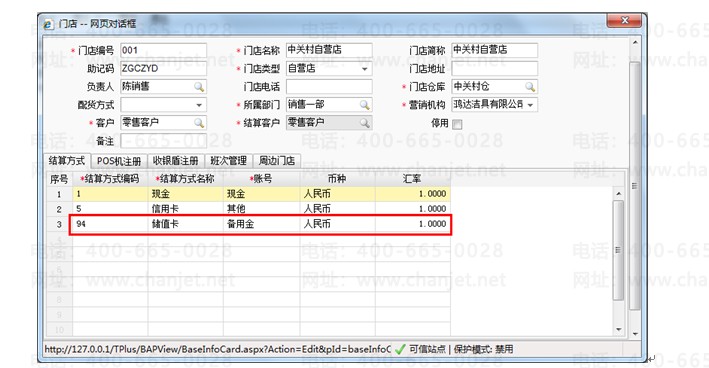This screenshot has width=709, height=368.
Task: Open lookup for 门店仓库 field
Action: click(530, 87)
